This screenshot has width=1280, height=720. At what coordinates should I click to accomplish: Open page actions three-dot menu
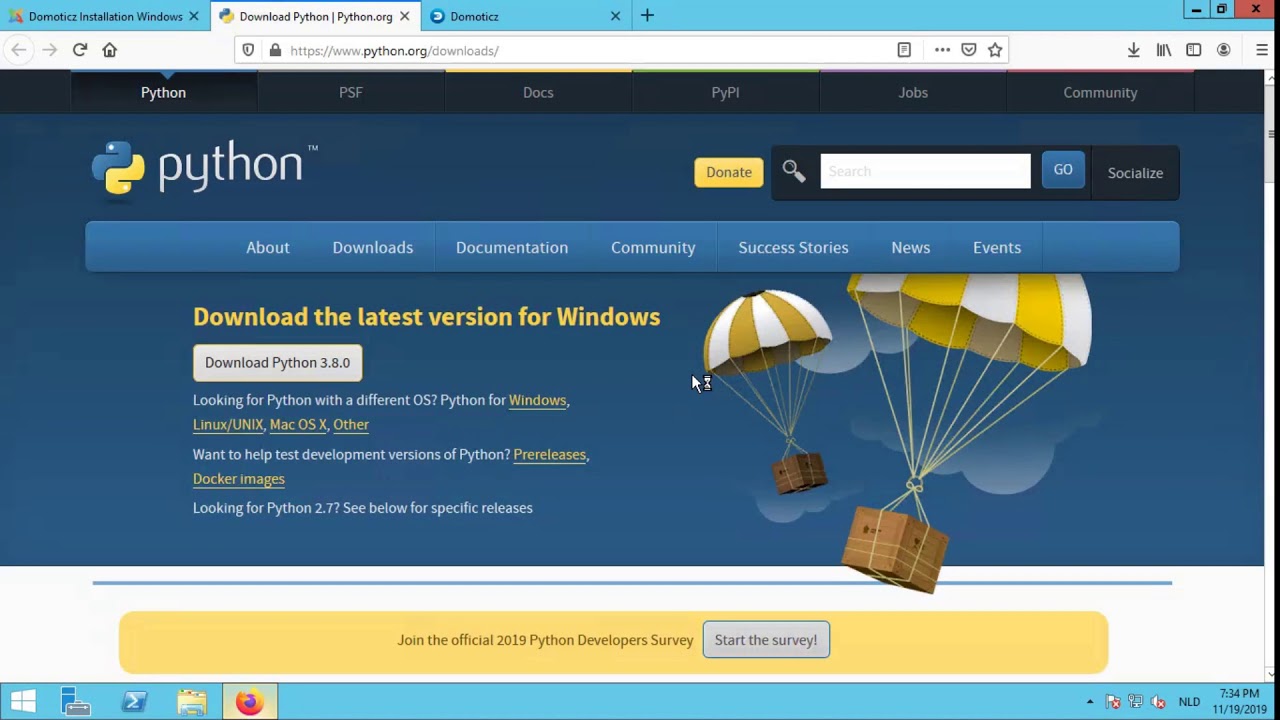(942, 50)
